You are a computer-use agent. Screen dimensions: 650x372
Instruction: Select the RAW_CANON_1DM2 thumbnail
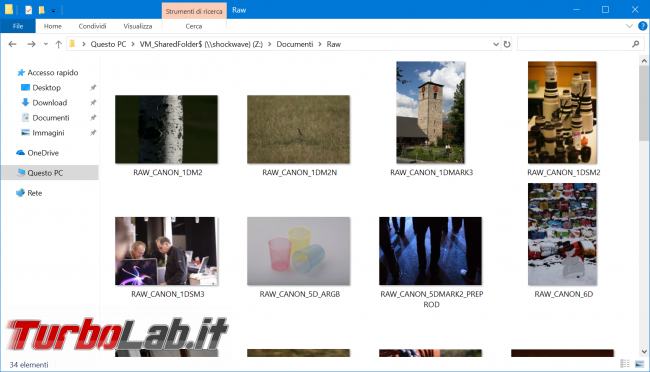coord(166,129)
